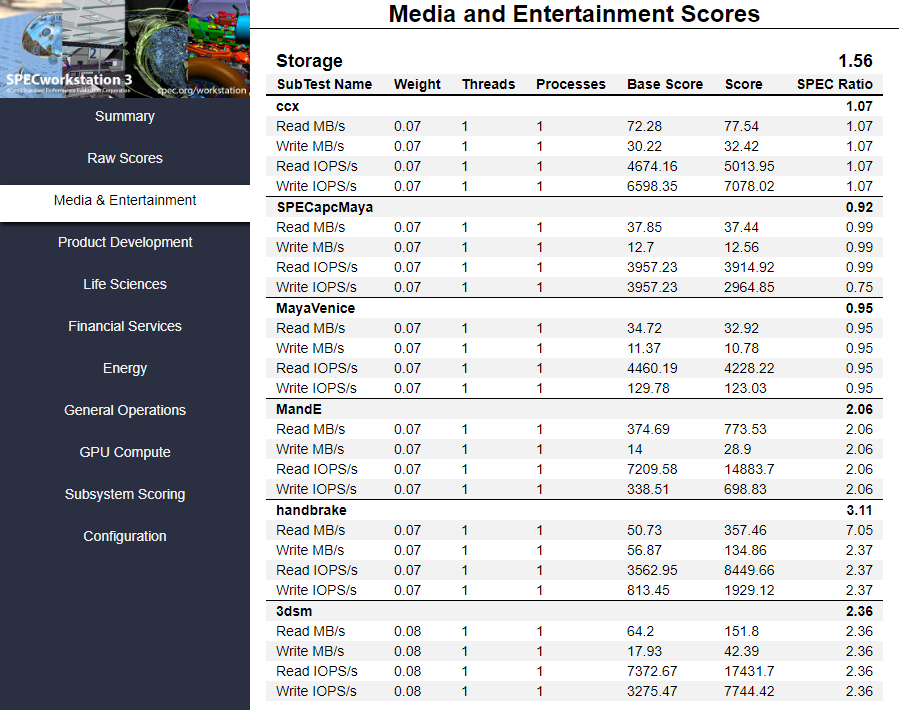Click the SPEC Ratio column header
The width and height of the screenshot is (899, 710).
[x=835, y=84]
